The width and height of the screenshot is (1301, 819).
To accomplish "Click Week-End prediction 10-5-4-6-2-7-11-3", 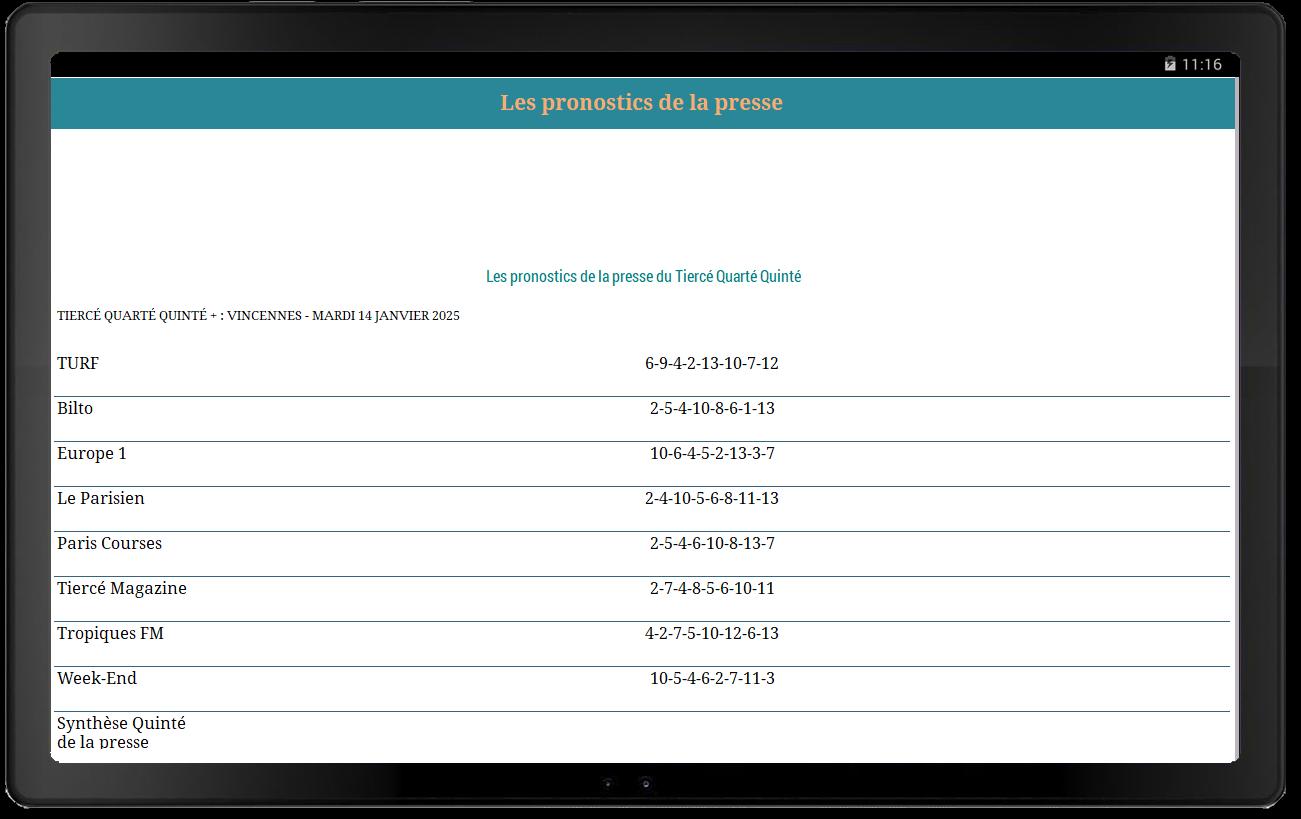I will point(712,678).
